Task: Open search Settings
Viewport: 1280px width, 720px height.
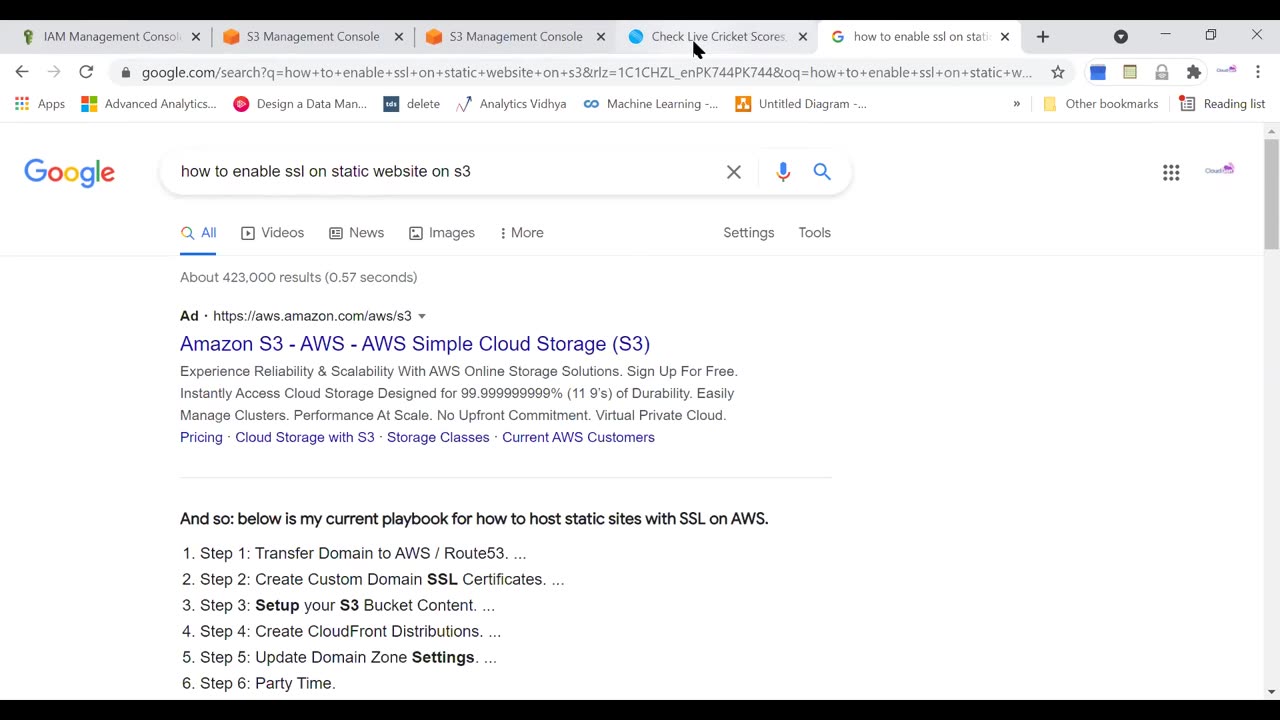Action: click(x=749, y=233)
